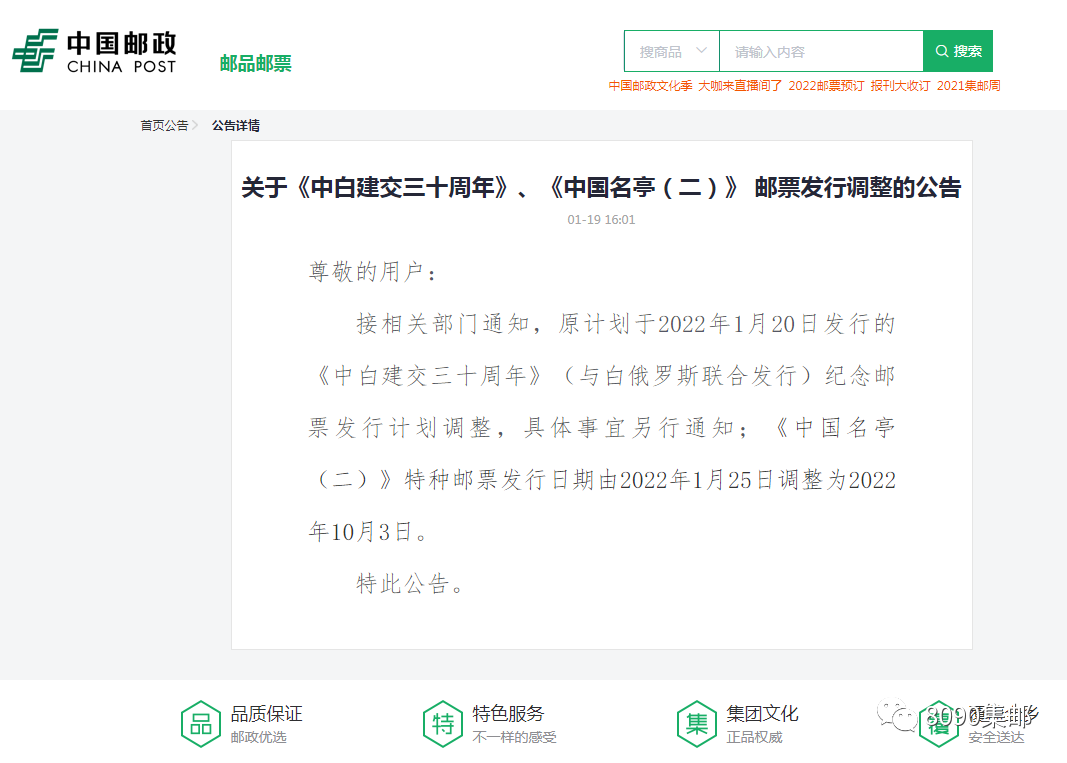Go to 首页公告 breadcrumb
The height and width of the screenshot is (763, 1067).
[x=164, y=125]
